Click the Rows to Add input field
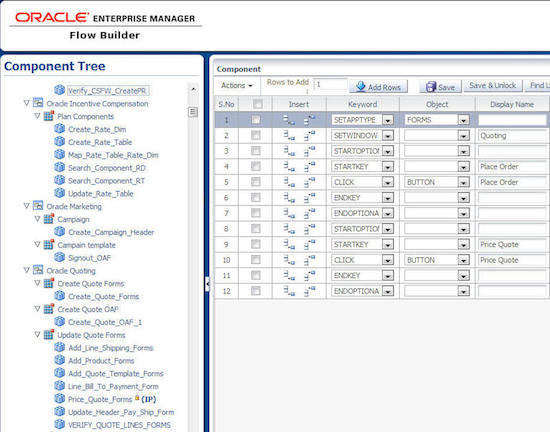This screenshot has height=432, width=550. pos(330,85)
